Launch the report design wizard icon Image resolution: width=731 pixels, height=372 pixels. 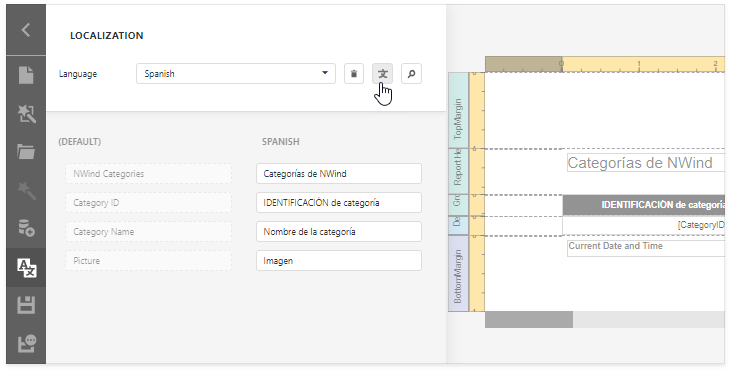(26, 113)
